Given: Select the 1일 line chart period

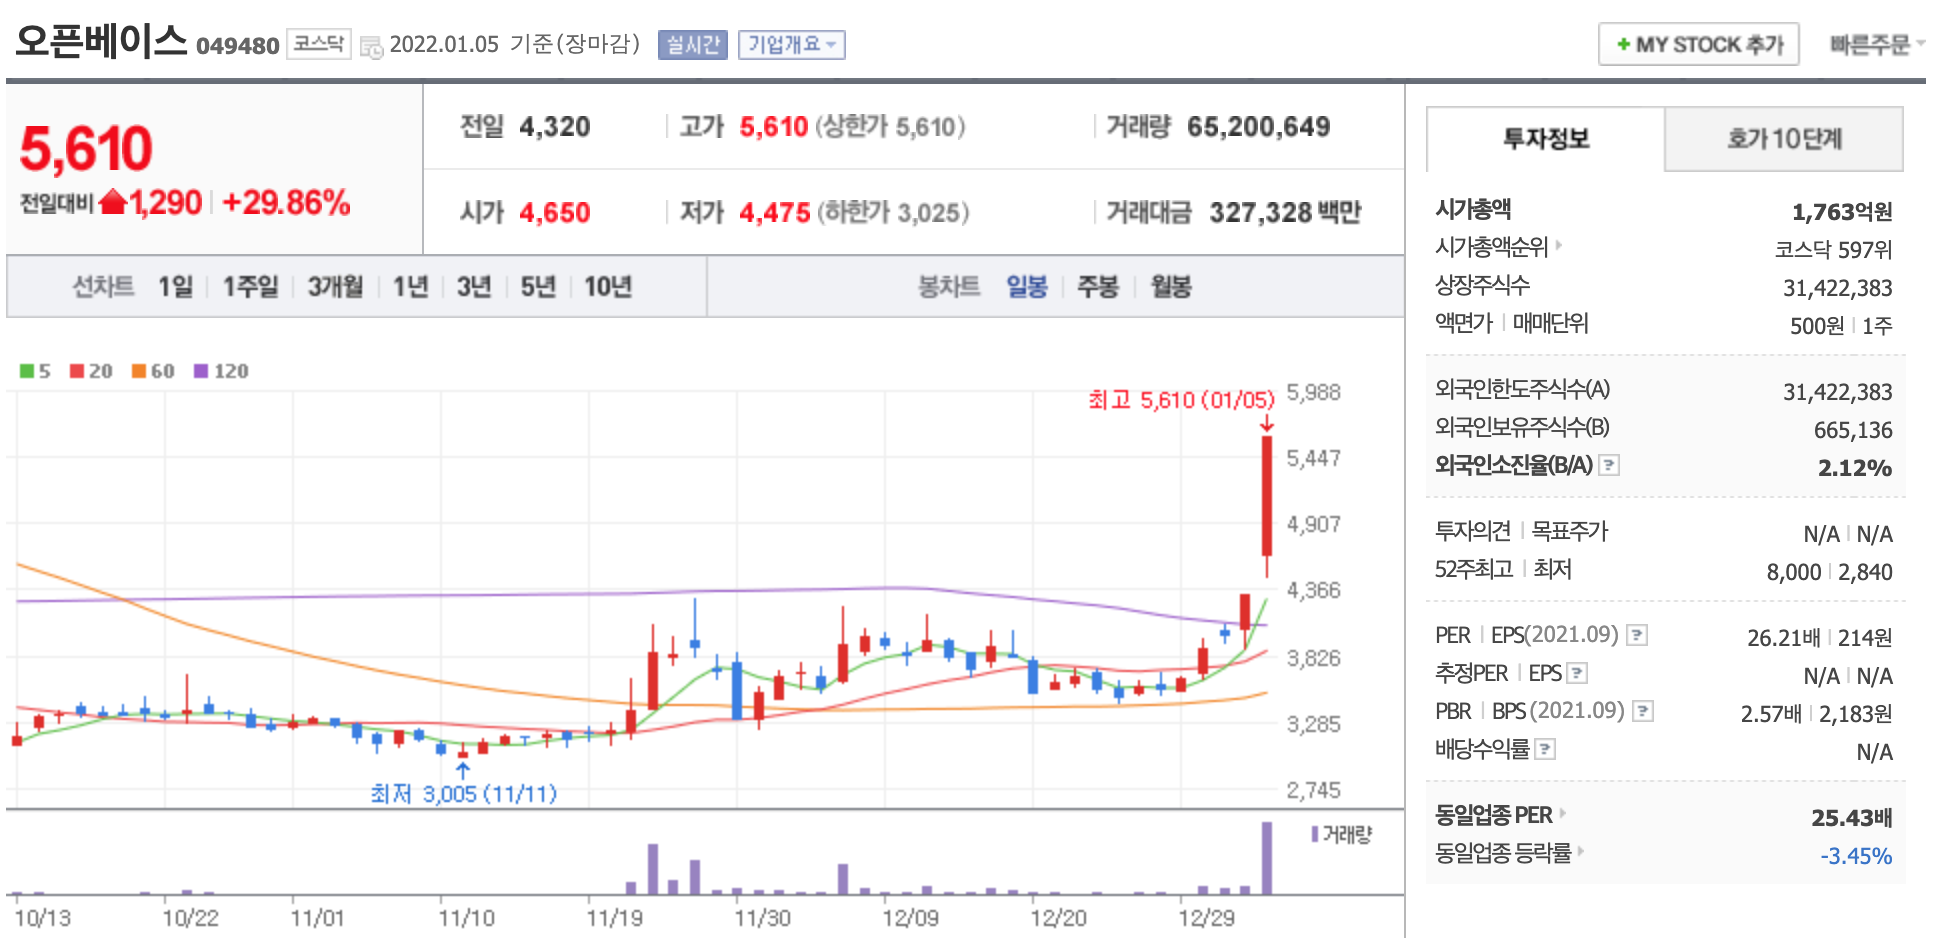Looking at the screenshot, I should [x=175, y=287].
